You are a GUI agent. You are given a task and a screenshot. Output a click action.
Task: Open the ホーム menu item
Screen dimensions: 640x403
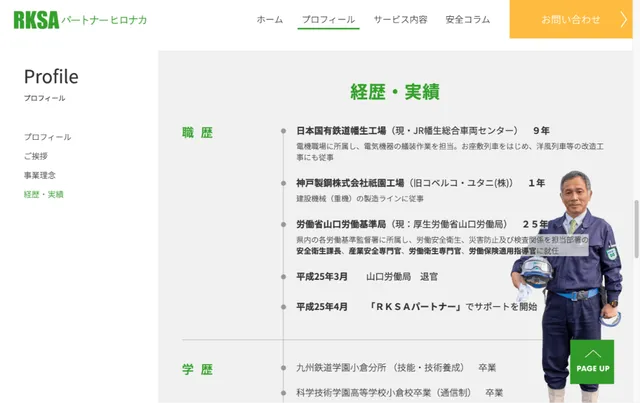[x=270, y=19]
